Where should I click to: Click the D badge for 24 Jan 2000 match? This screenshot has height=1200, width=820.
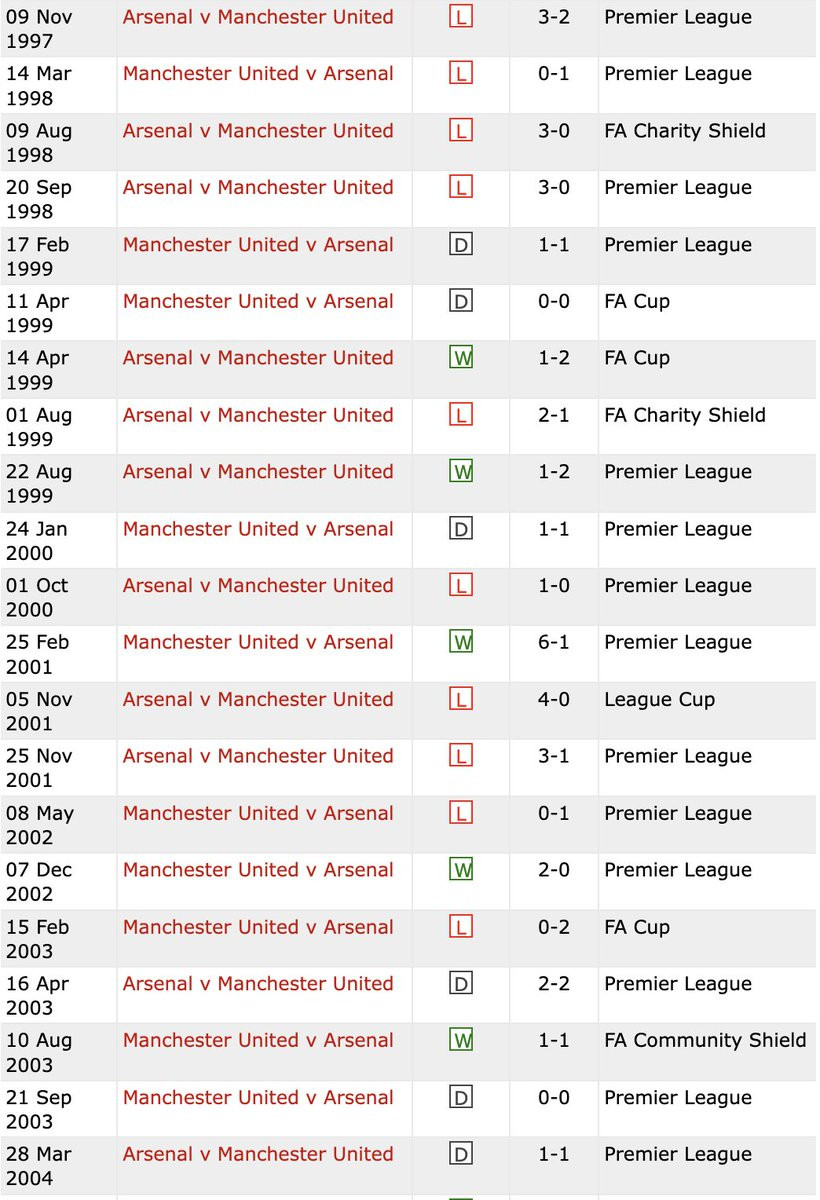(460, 529)
